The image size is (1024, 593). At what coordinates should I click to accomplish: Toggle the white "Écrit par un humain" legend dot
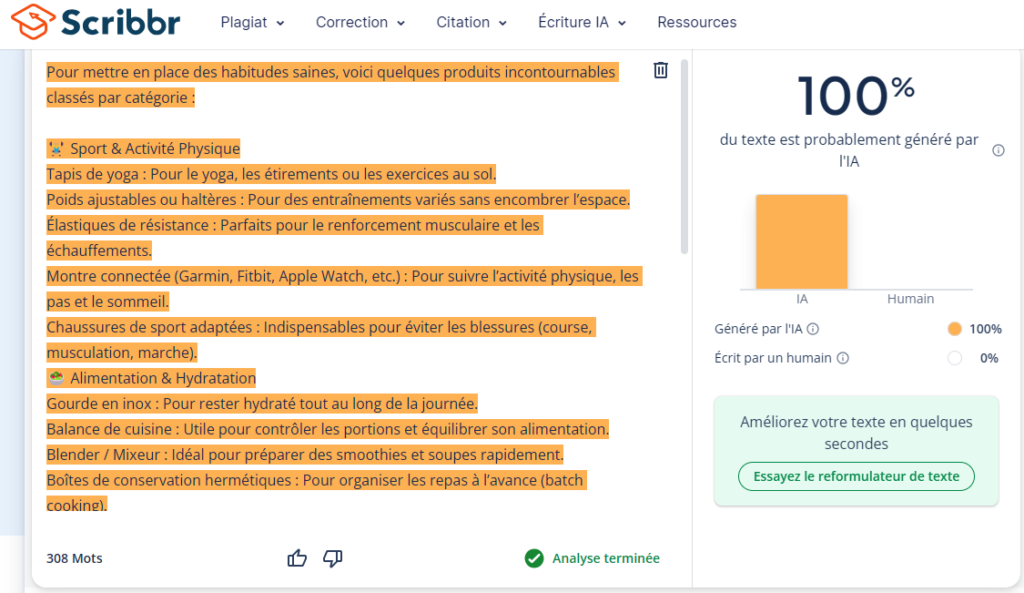pyautogui.click(x=954, y=358)
